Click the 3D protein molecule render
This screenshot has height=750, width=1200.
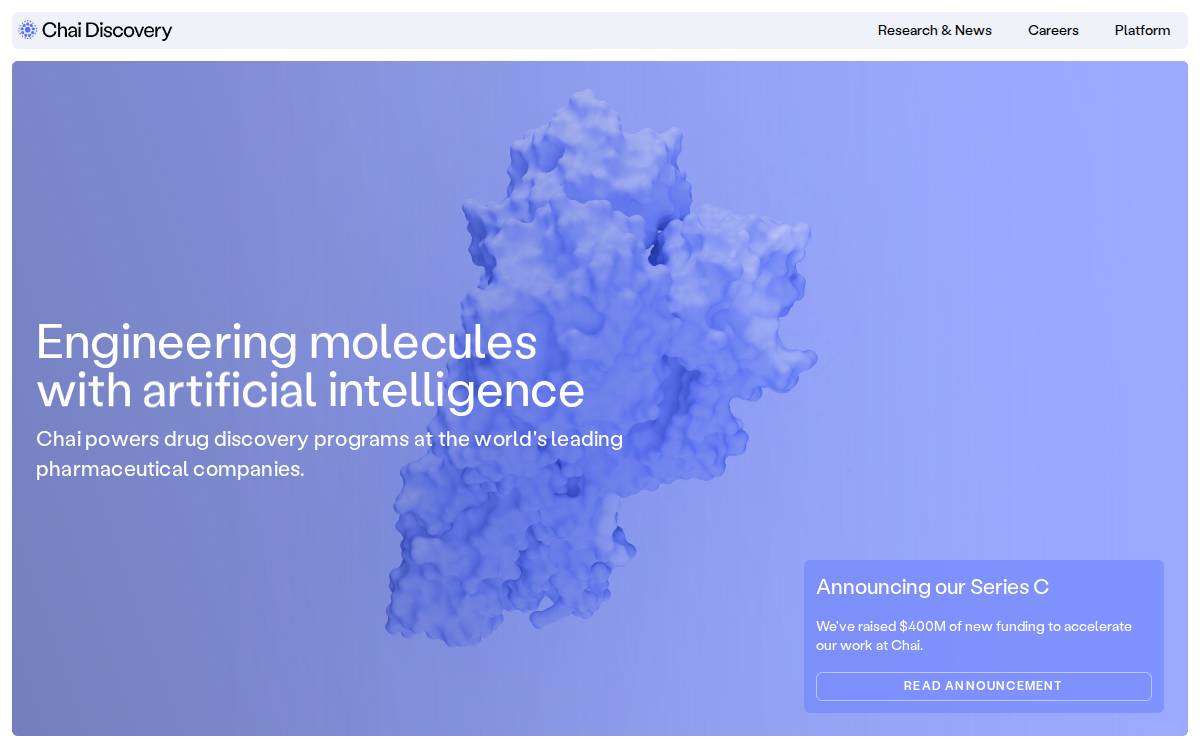pyautogui.click(x=600, y=370)
